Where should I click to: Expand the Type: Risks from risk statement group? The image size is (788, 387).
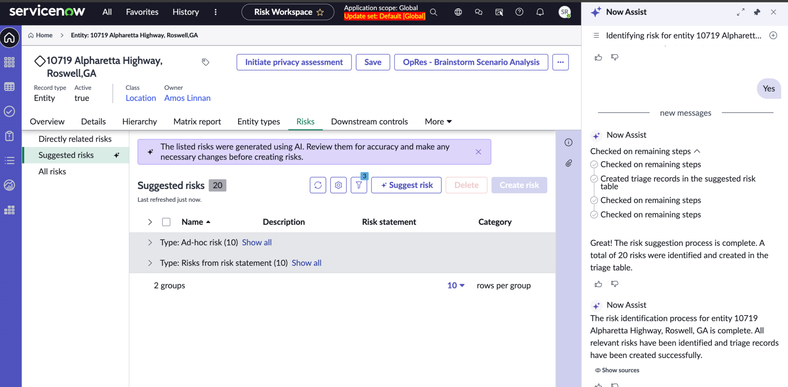pyautogui.click(x=149, y=263)
